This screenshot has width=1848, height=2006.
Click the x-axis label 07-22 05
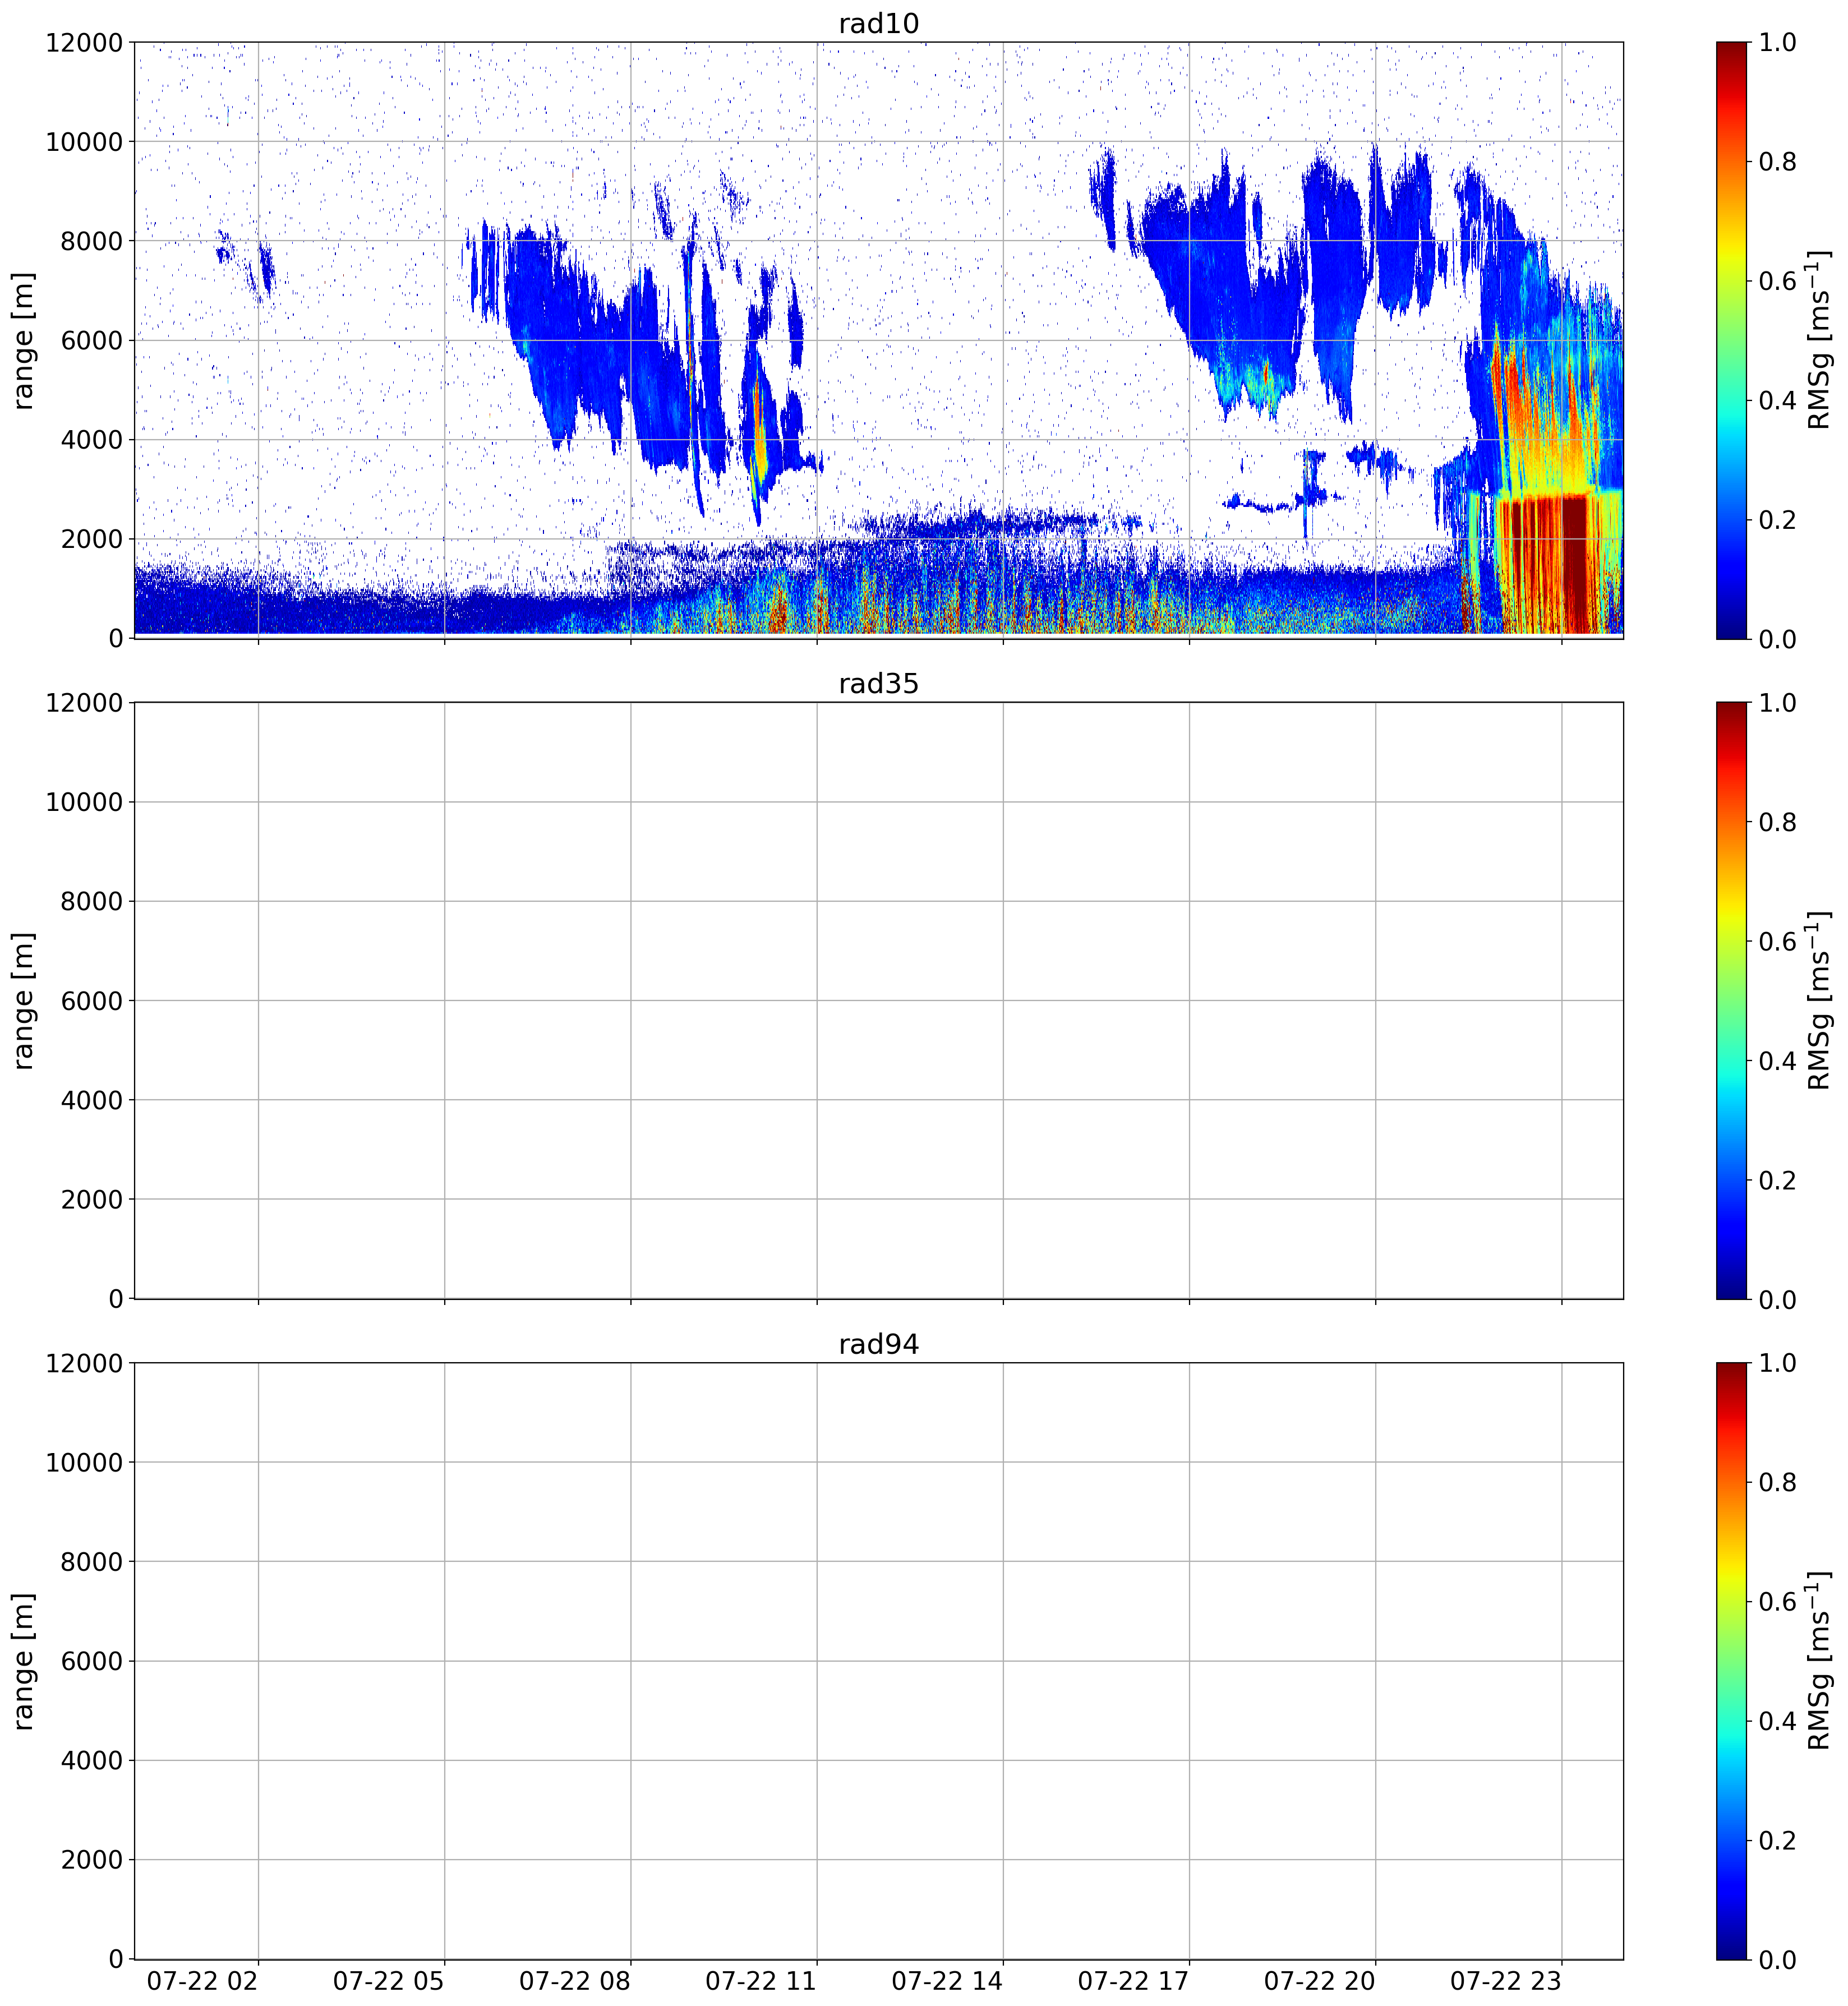388,1980
